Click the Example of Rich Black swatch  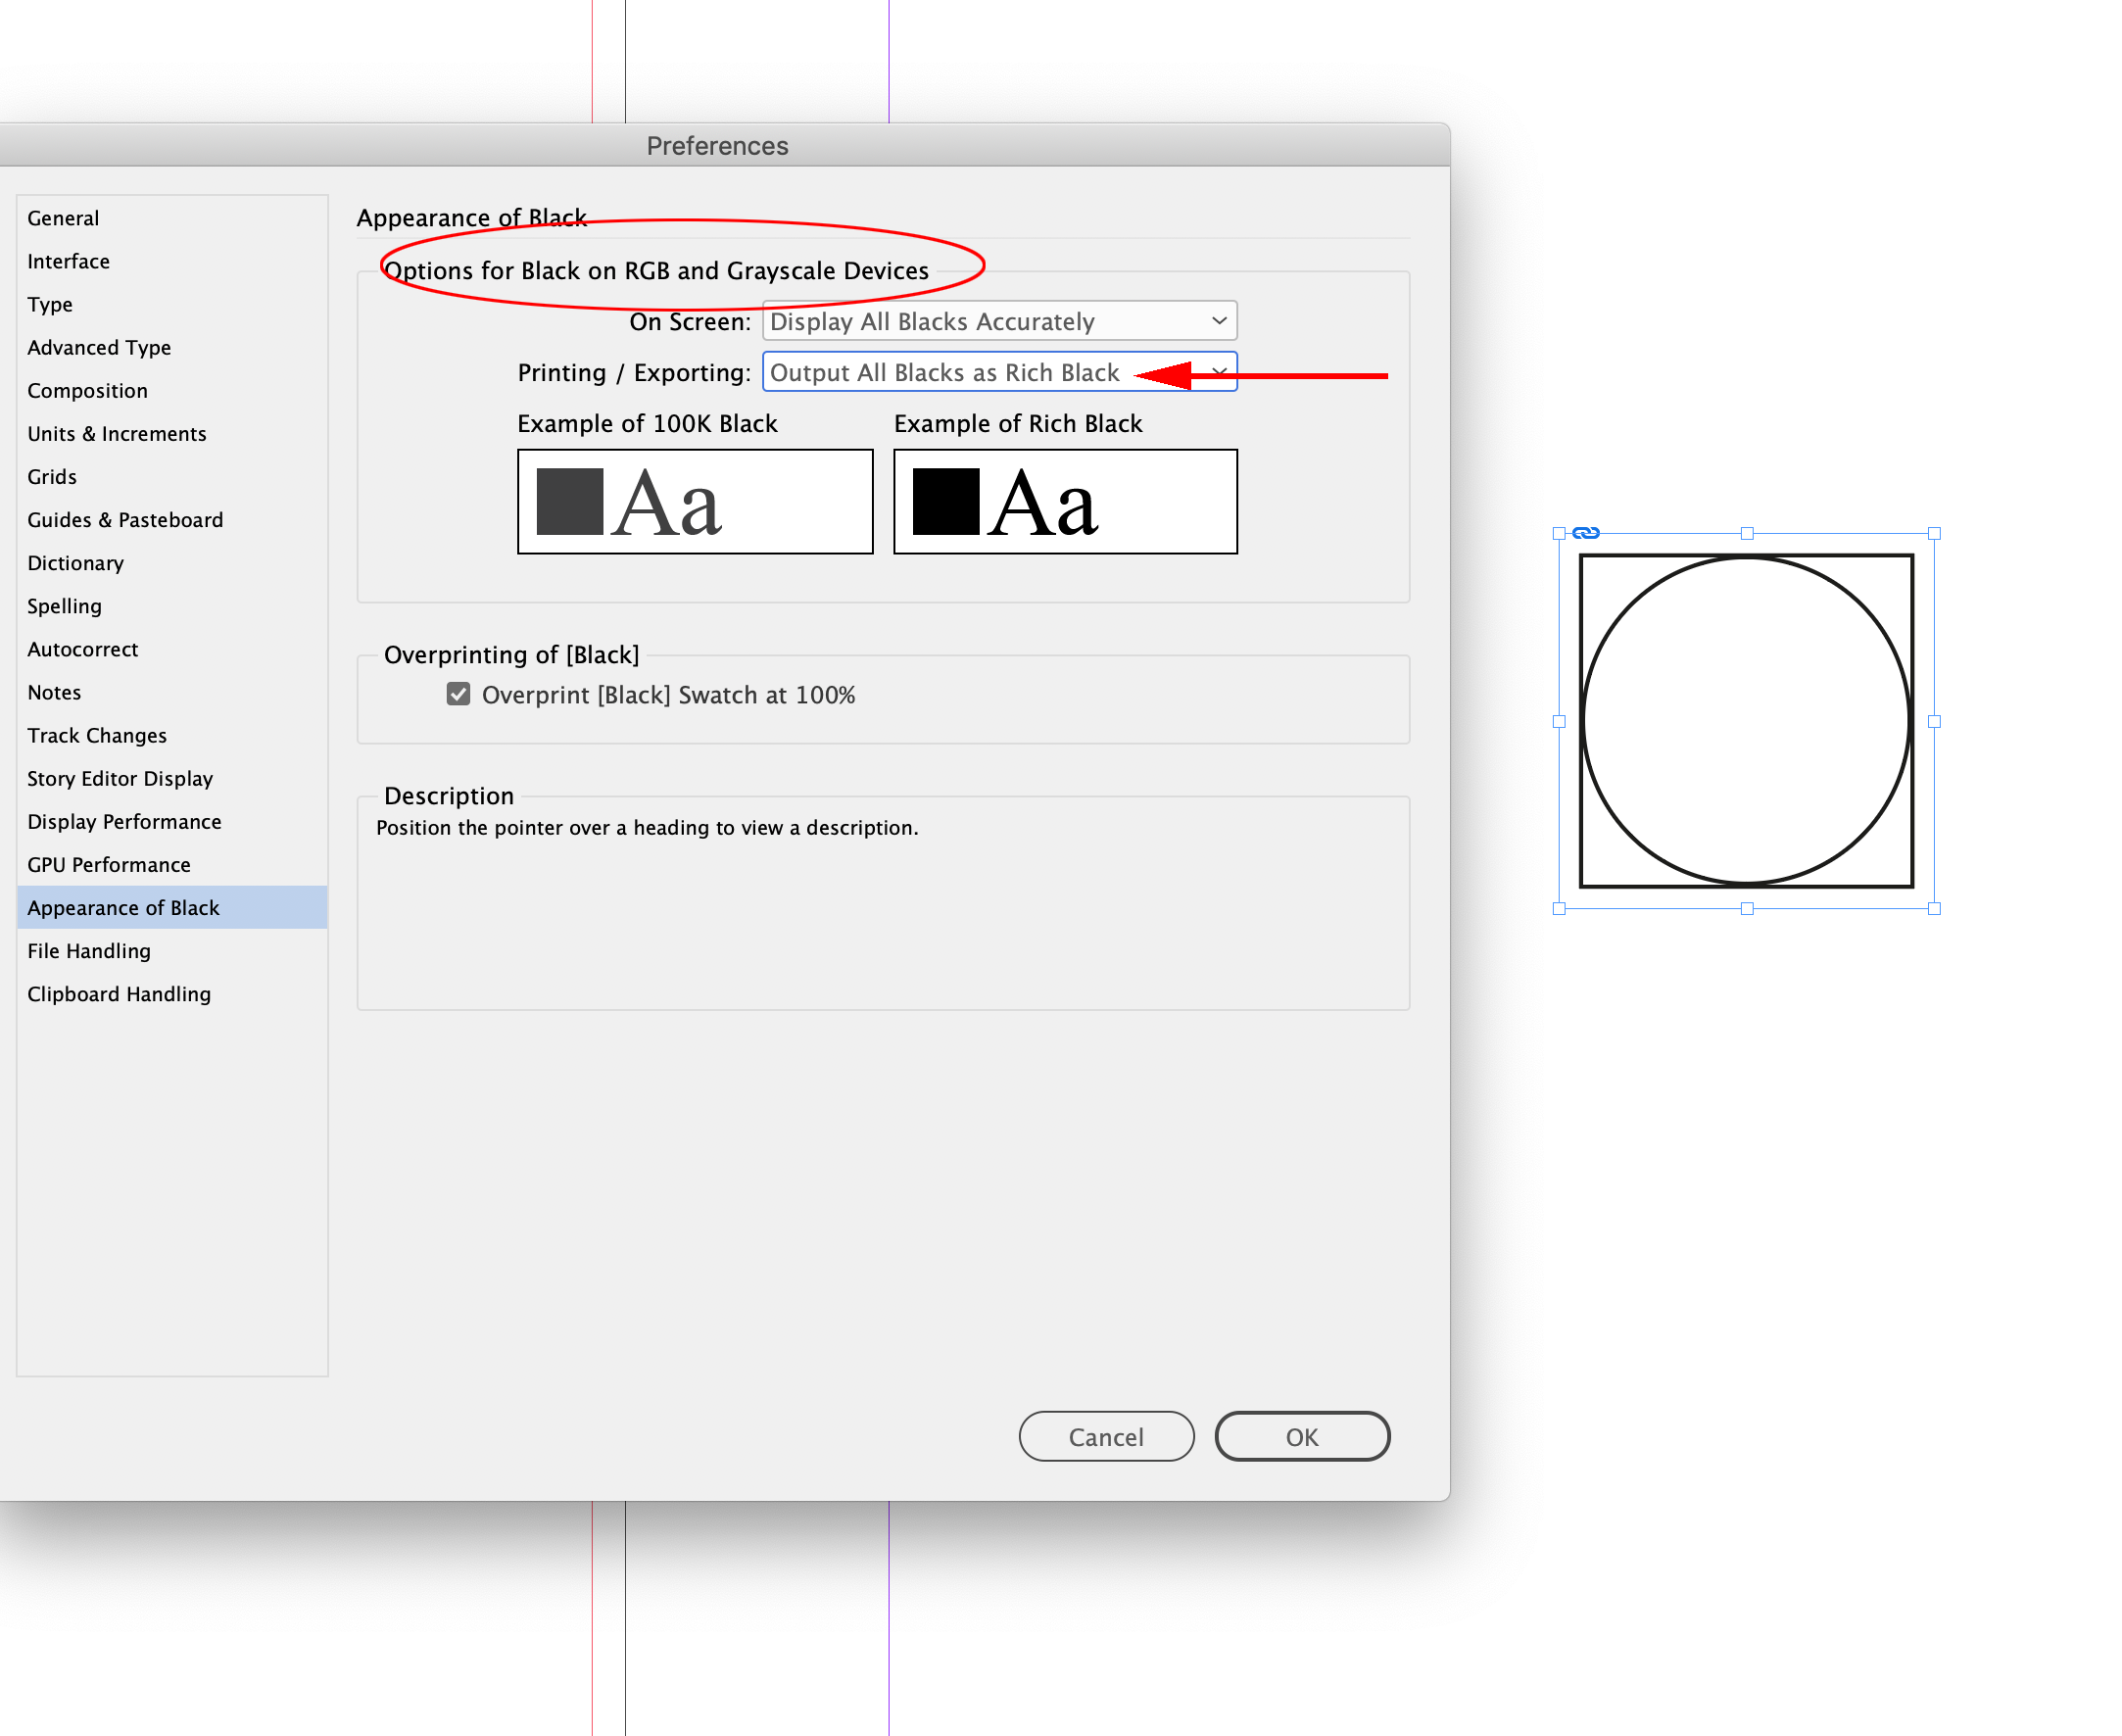pos(1064,501)
